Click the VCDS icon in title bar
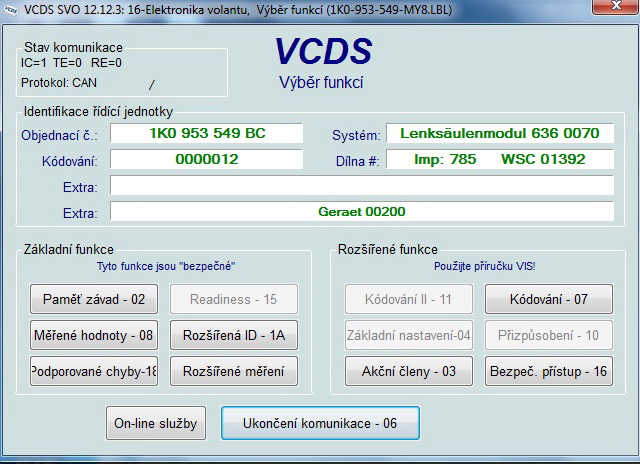The height and width of the screenshot is (464, 640). point(12,9)
